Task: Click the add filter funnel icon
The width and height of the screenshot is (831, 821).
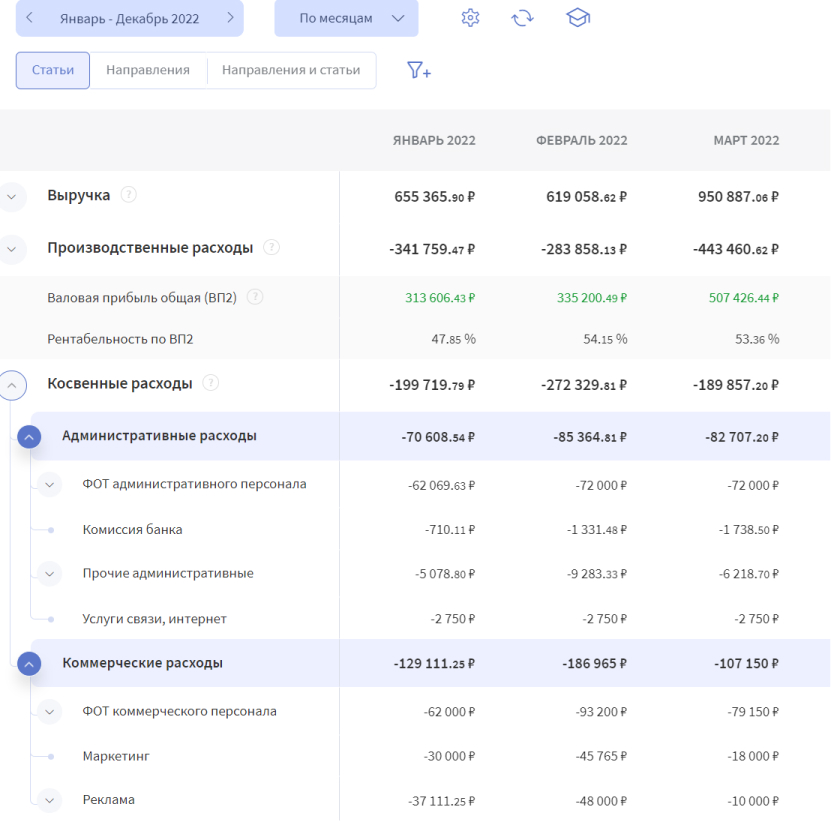Action: 418,71
